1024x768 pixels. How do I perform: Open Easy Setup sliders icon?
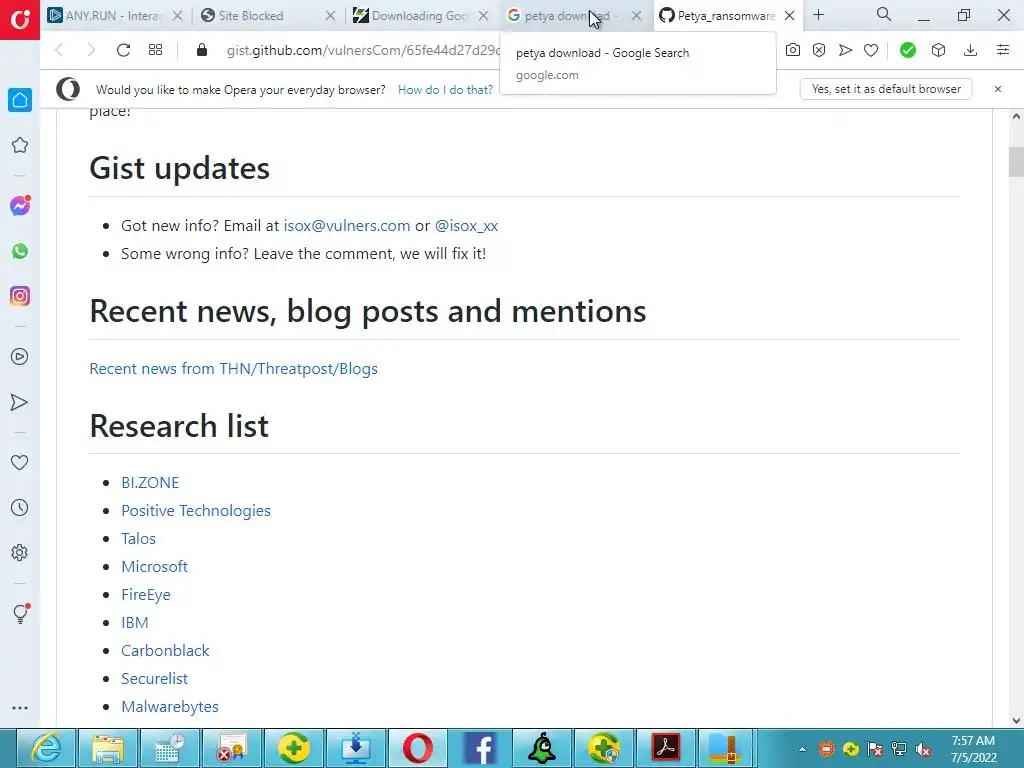(1003, 50)
